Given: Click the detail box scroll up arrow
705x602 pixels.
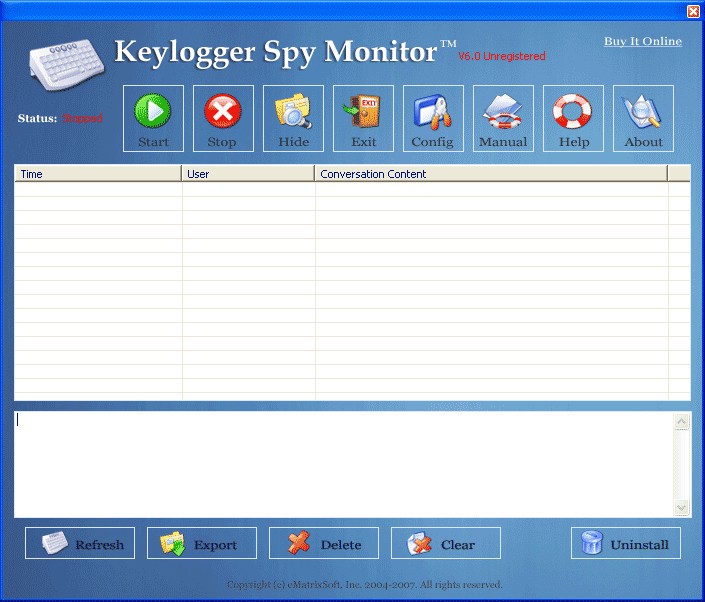Looking at the screenshot, I should (x=682, y=421).
